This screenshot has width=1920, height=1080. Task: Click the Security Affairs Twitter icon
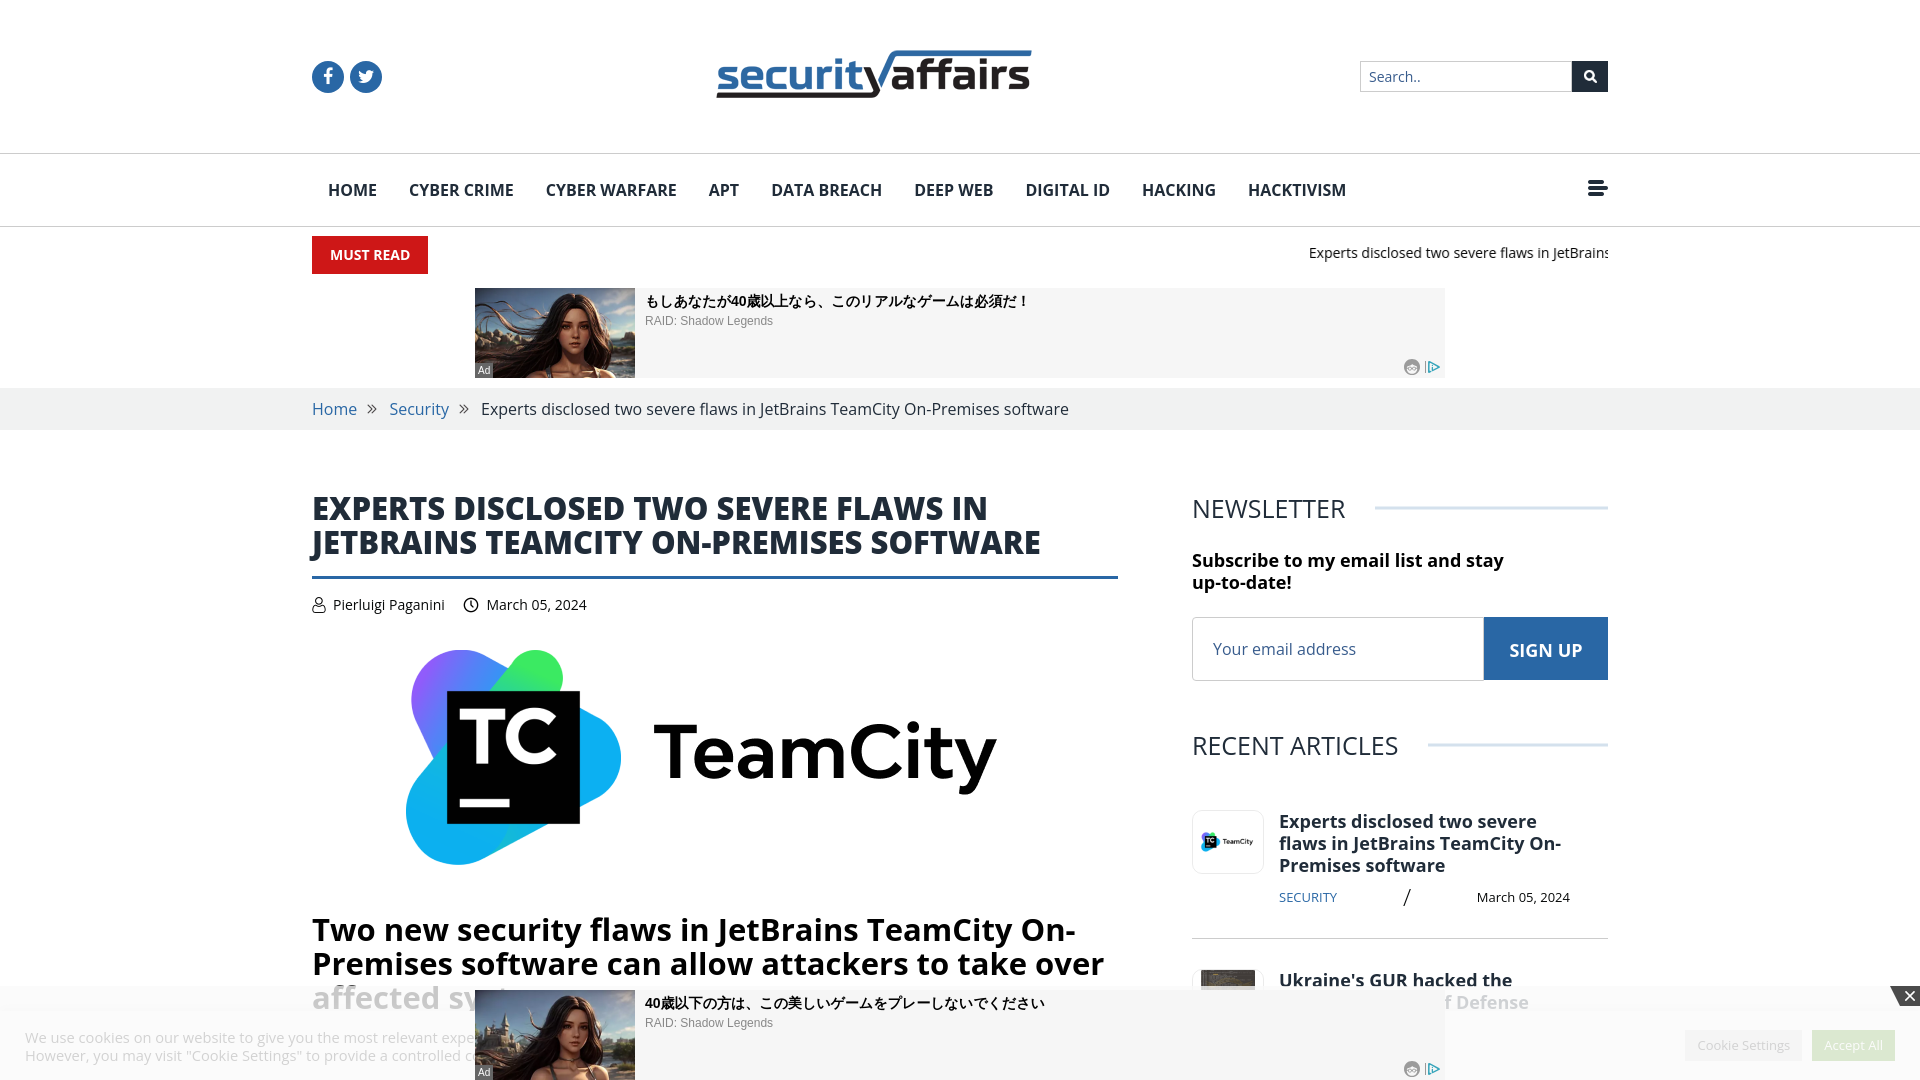(365, 76)
